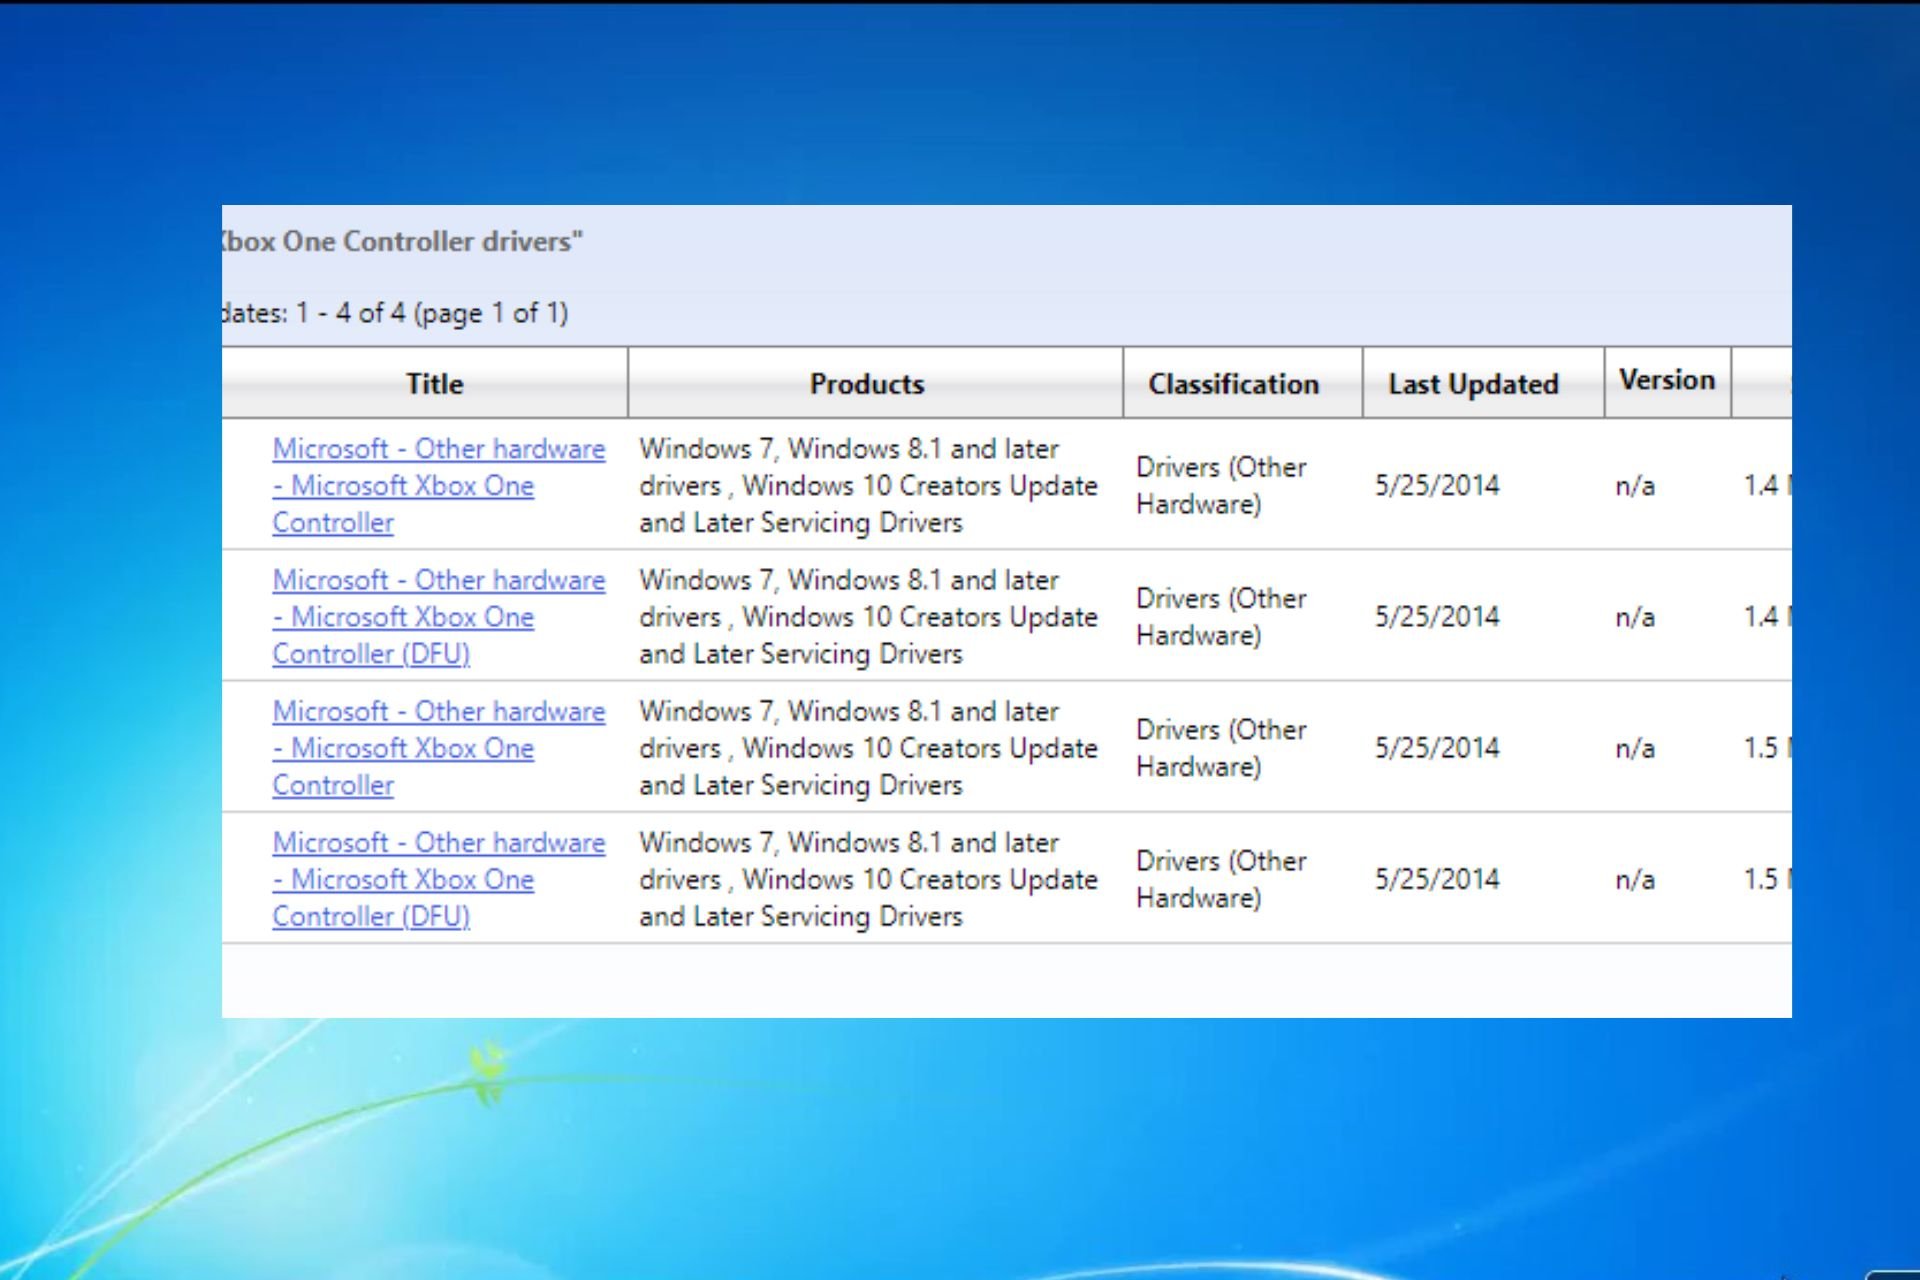This screenshot has height=1280, width=1920.
Task: Click Products cell of the 1.5 DFU row
Action: (x=868, y=879)
